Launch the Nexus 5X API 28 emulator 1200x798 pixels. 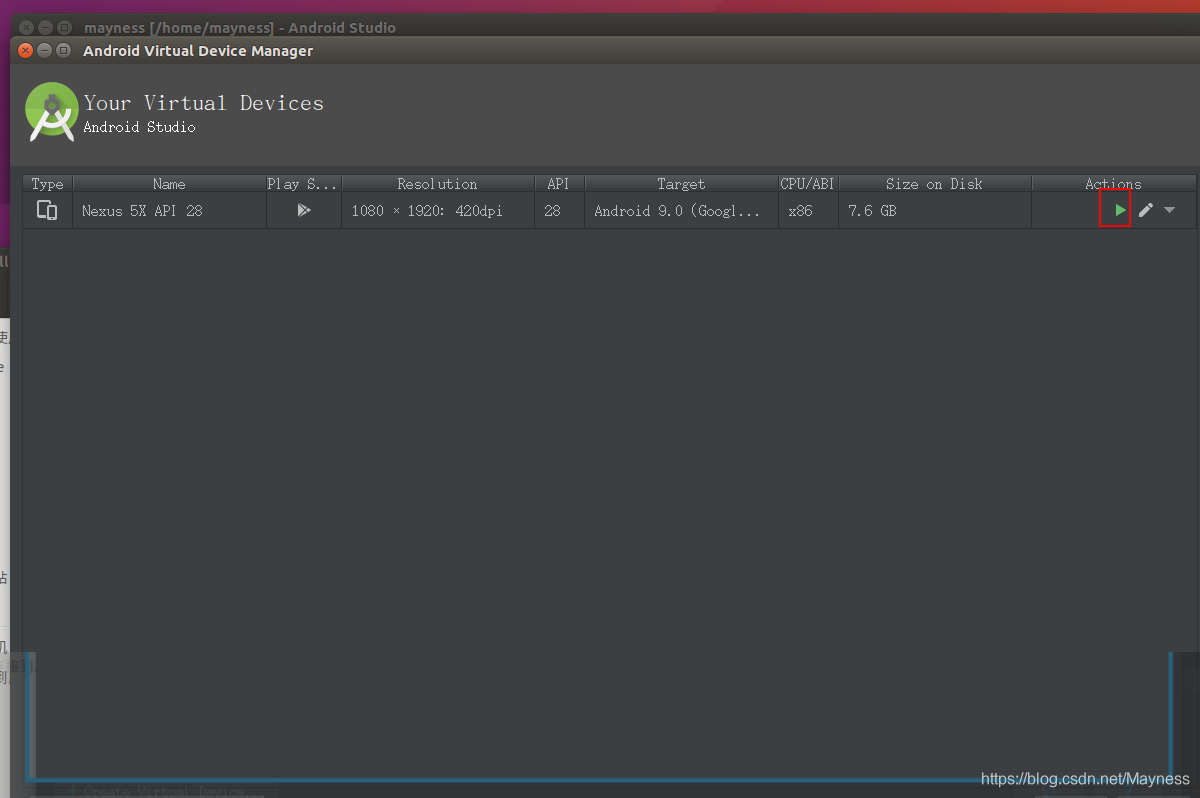pyautogui.click(x=1120, y=210)
